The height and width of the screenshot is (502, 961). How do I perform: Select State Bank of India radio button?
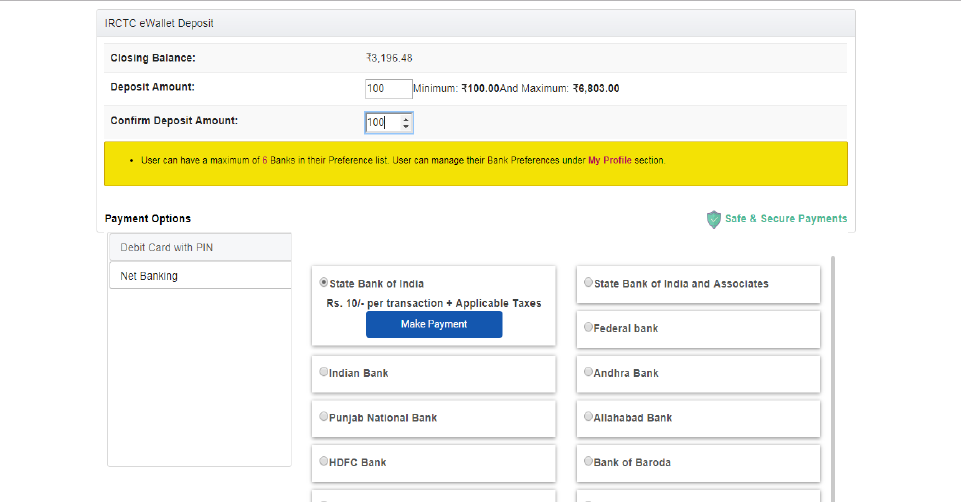pyautogui.click(x=324, y=283)
